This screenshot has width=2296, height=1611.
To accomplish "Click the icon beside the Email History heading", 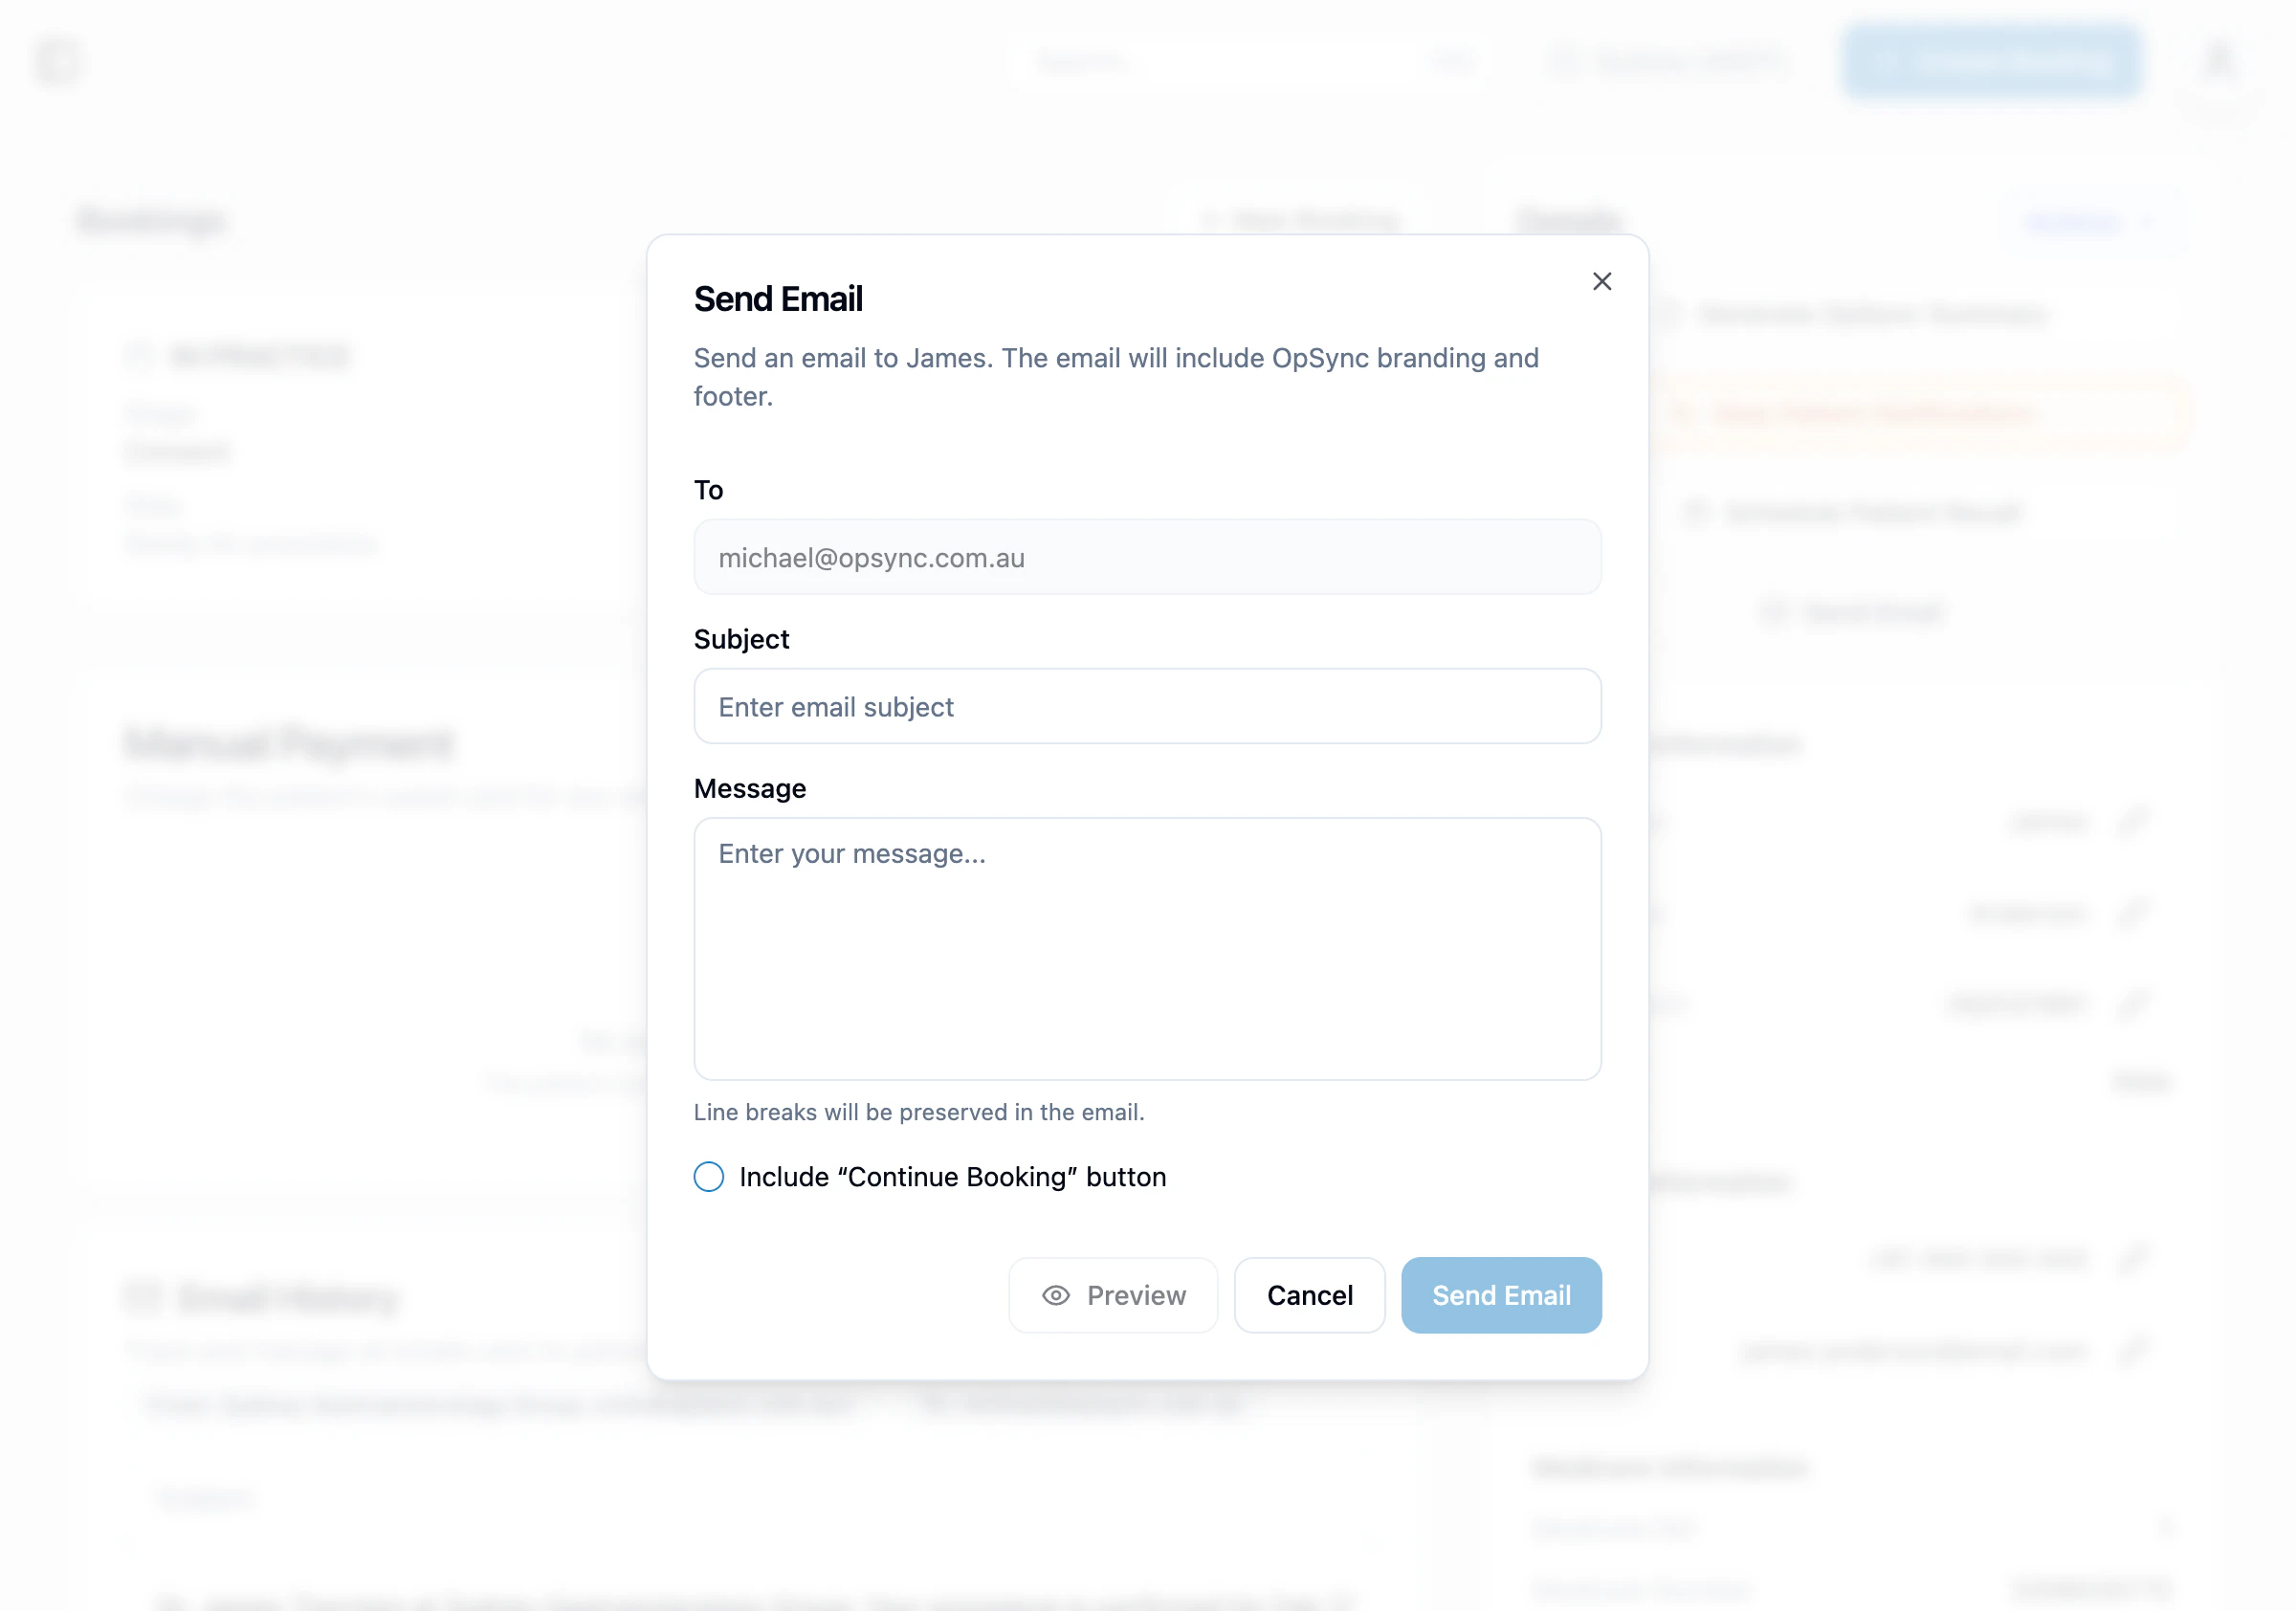I will pos(143,1296).
